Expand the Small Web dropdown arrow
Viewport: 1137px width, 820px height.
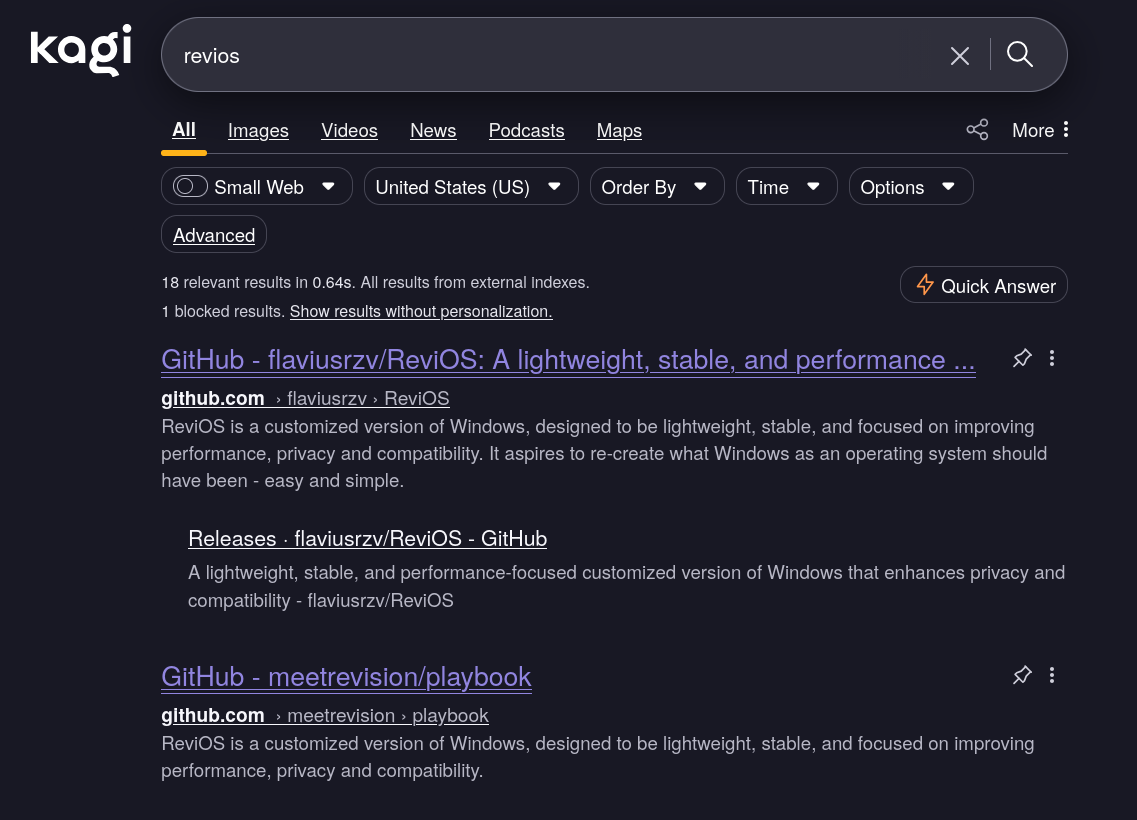328,187
